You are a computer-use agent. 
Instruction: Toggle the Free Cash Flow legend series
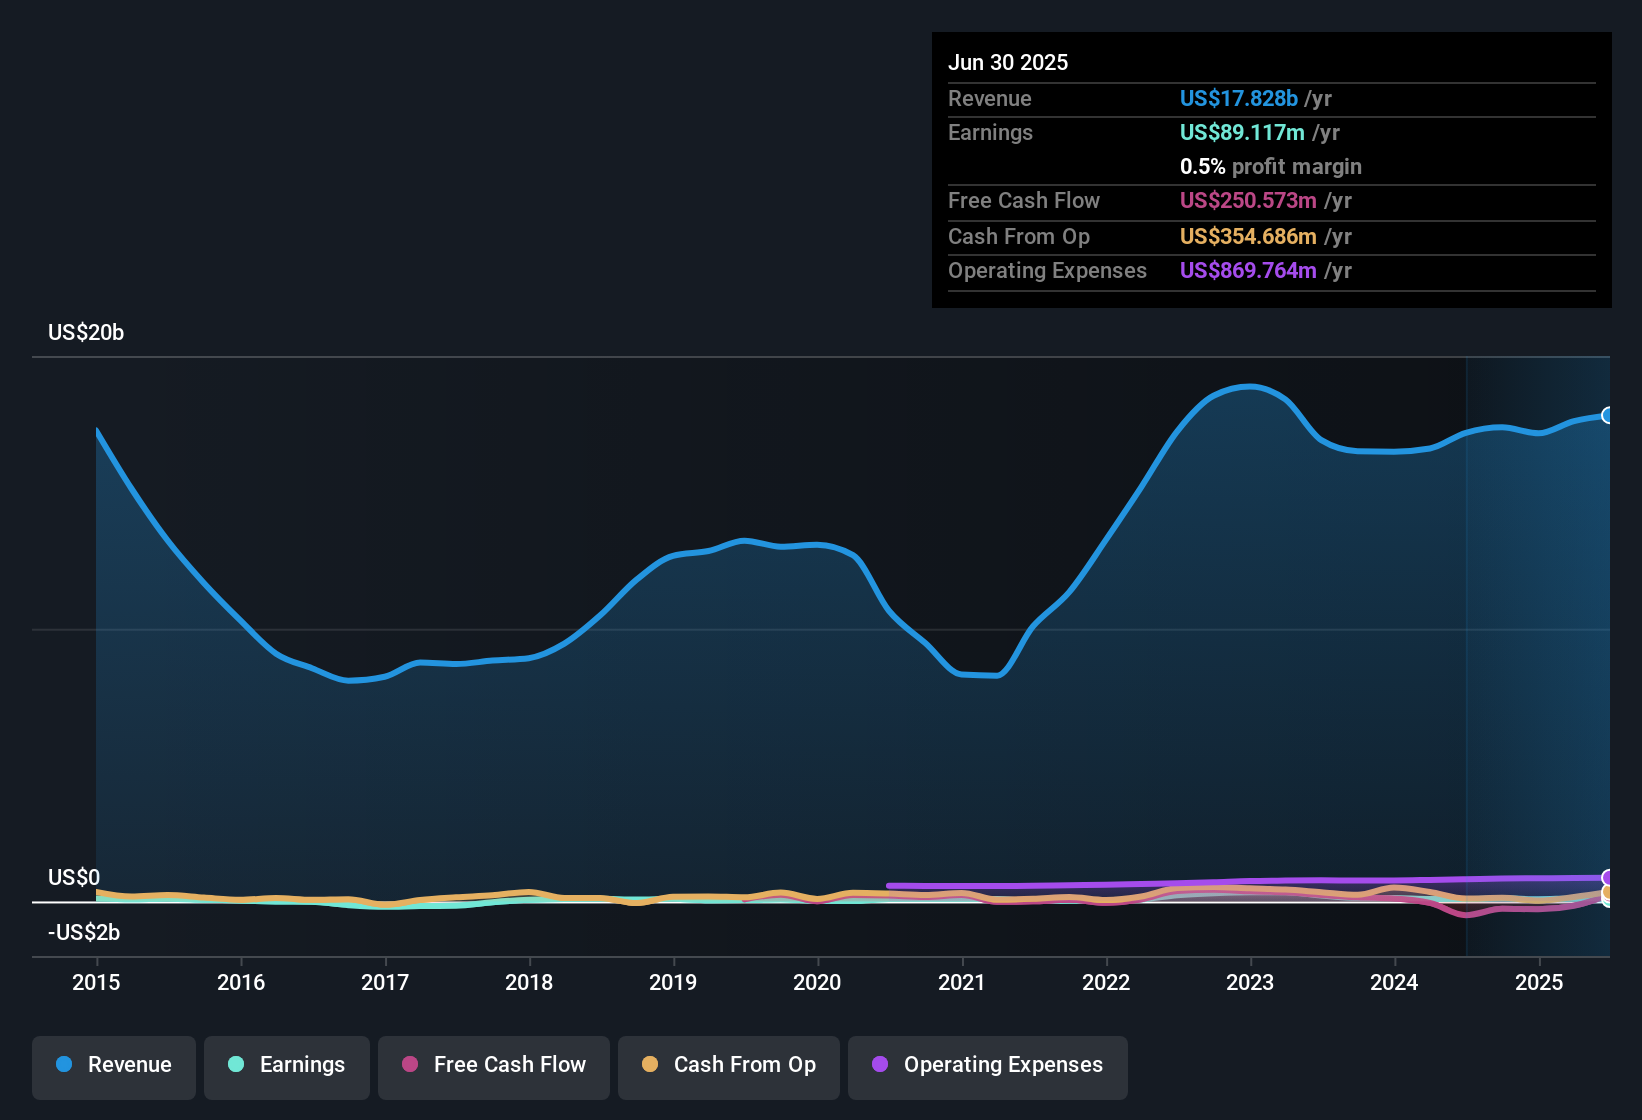(494, 1066)
